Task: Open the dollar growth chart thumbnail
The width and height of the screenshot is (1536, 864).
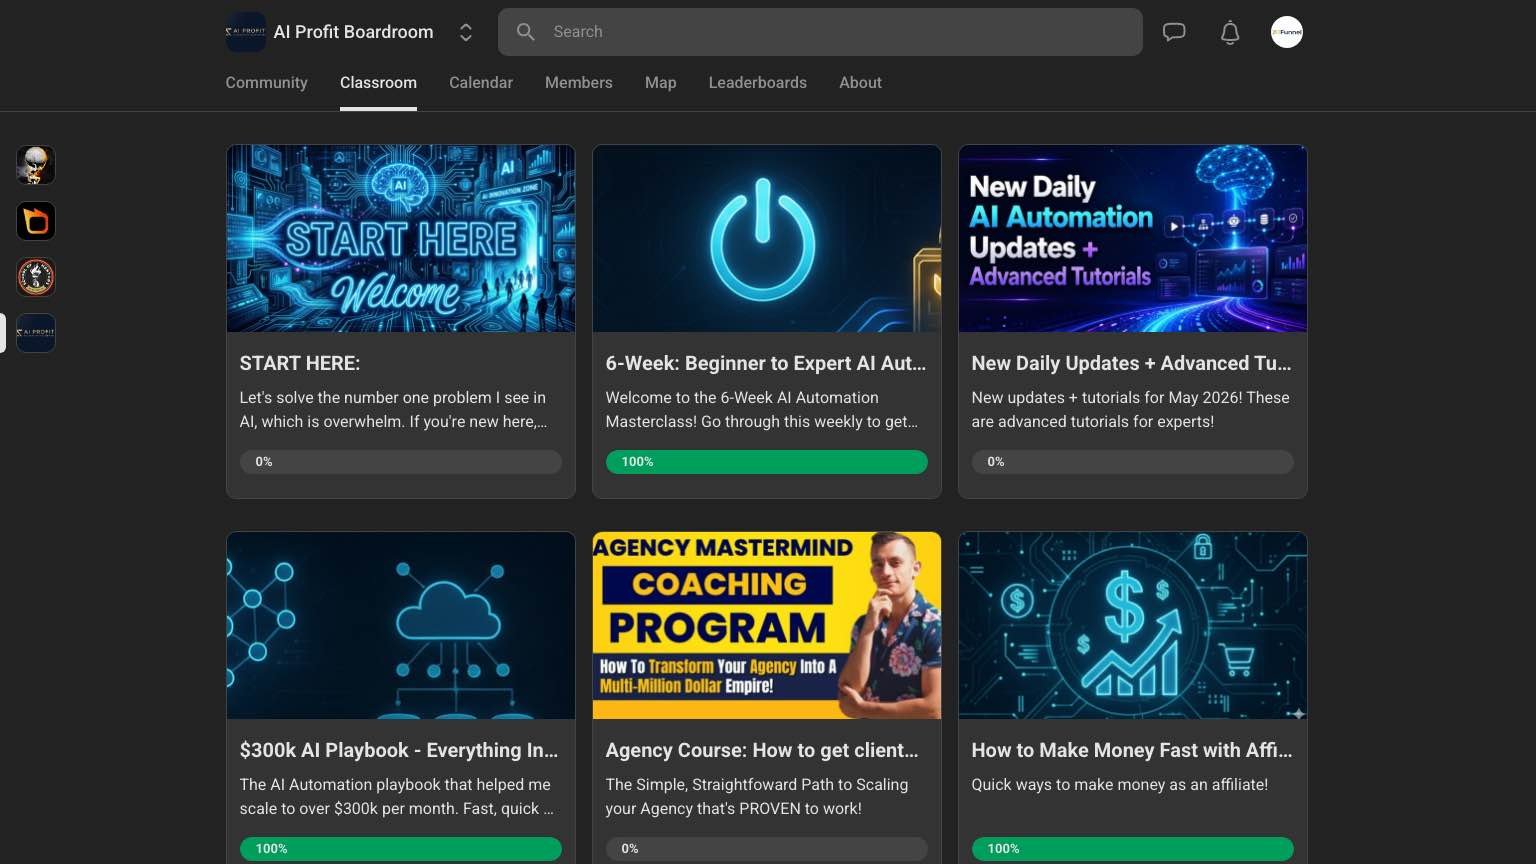Action: [x=1133, y=625]
